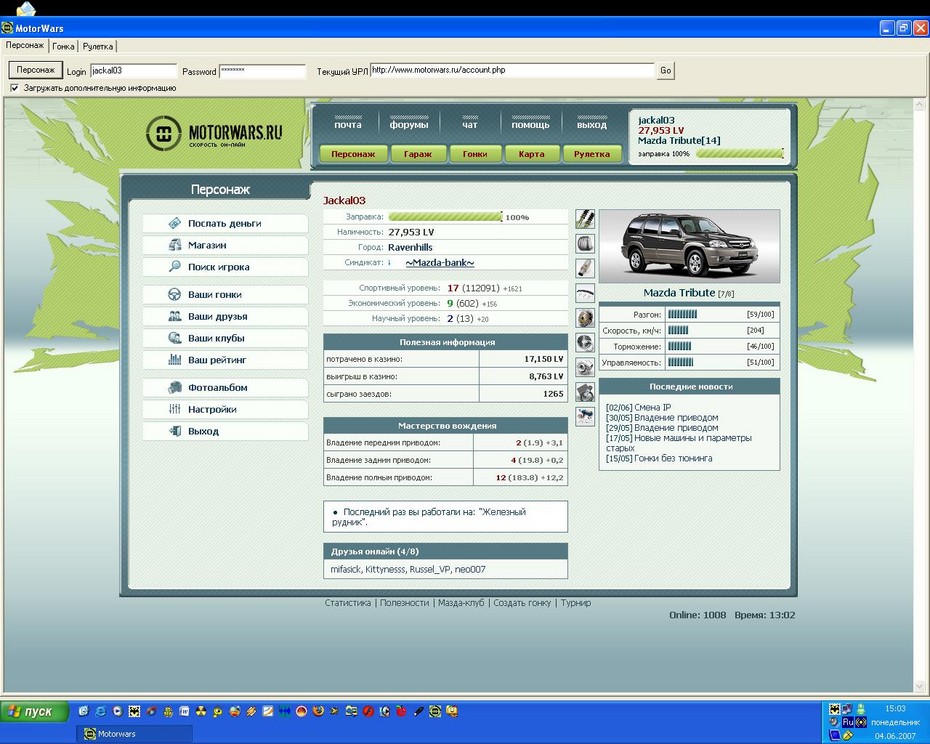Click the Персонаж button next to Login
930x744 pixels.
click(x=36, y=70)
